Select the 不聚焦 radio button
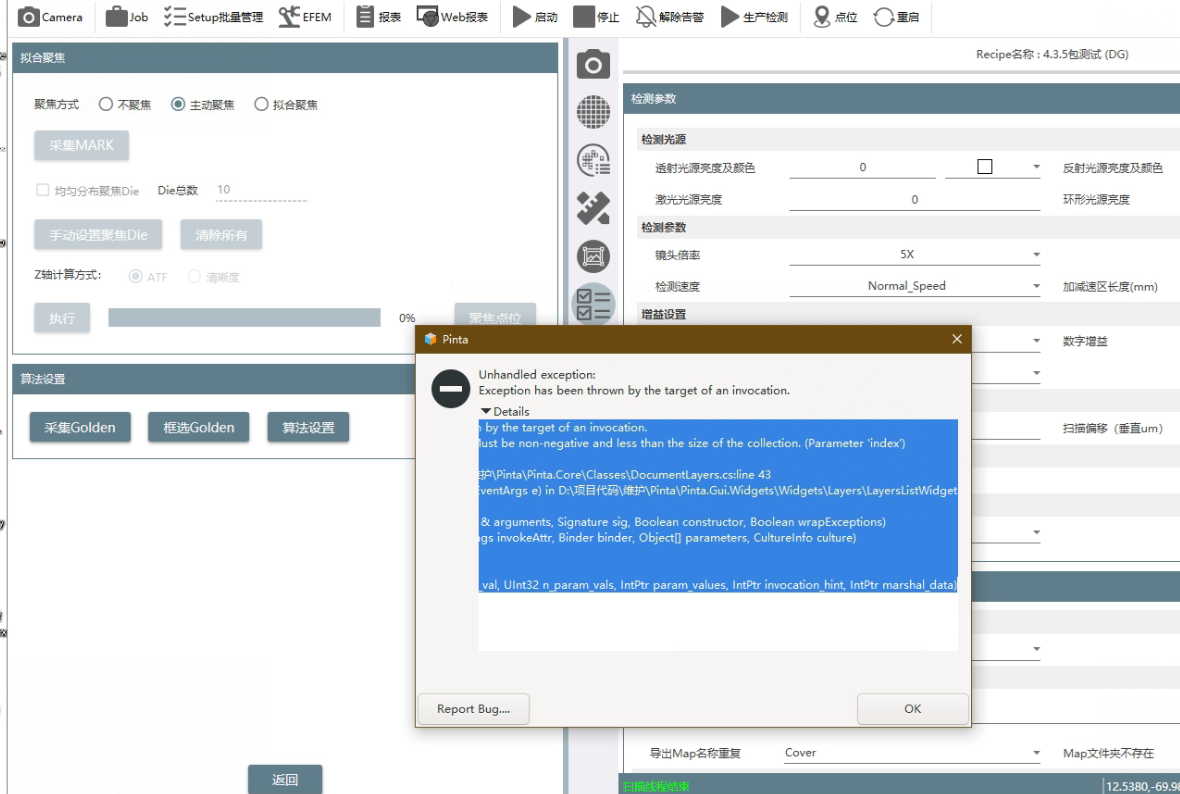Image resolution: width=1180 pixels, height=794 pixels. click(105, 104)
